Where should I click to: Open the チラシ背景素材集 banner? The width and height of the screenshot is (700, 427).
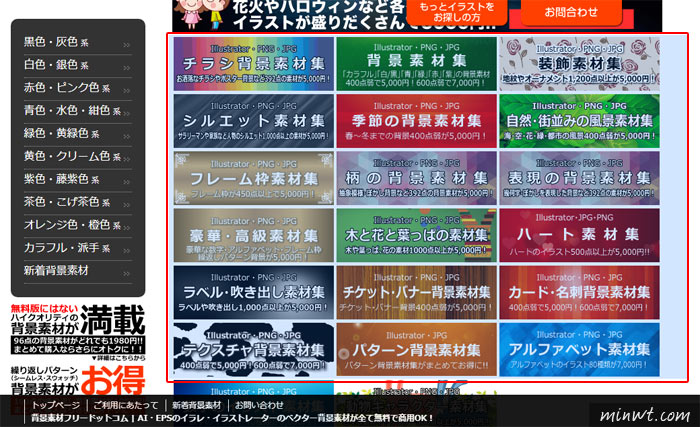[x=254, y=64]
